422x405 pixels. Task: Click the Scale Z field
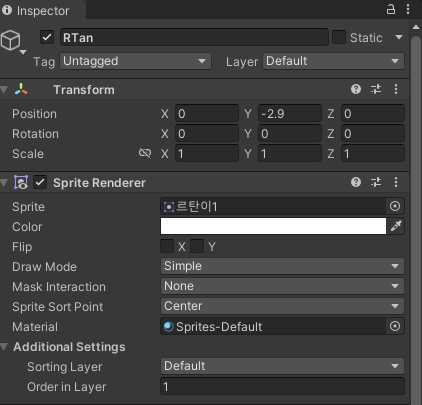(373, 153)
